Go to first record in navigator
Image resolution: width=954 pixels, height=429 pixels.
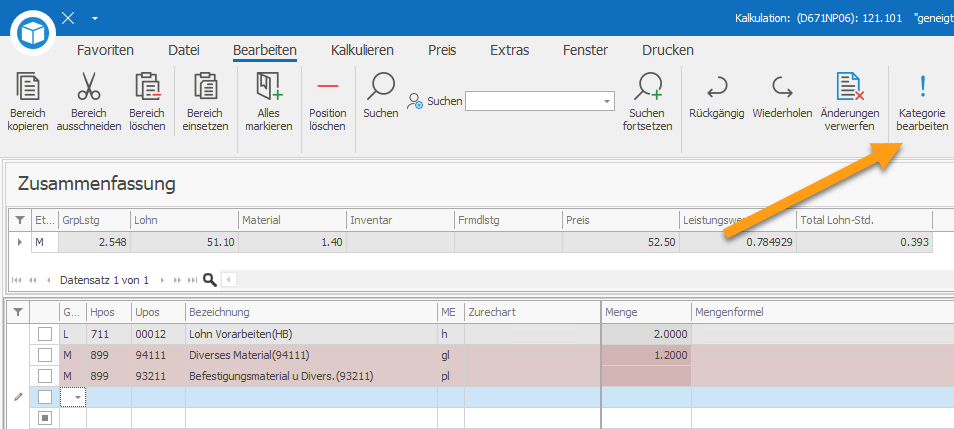tap(16, 281)
